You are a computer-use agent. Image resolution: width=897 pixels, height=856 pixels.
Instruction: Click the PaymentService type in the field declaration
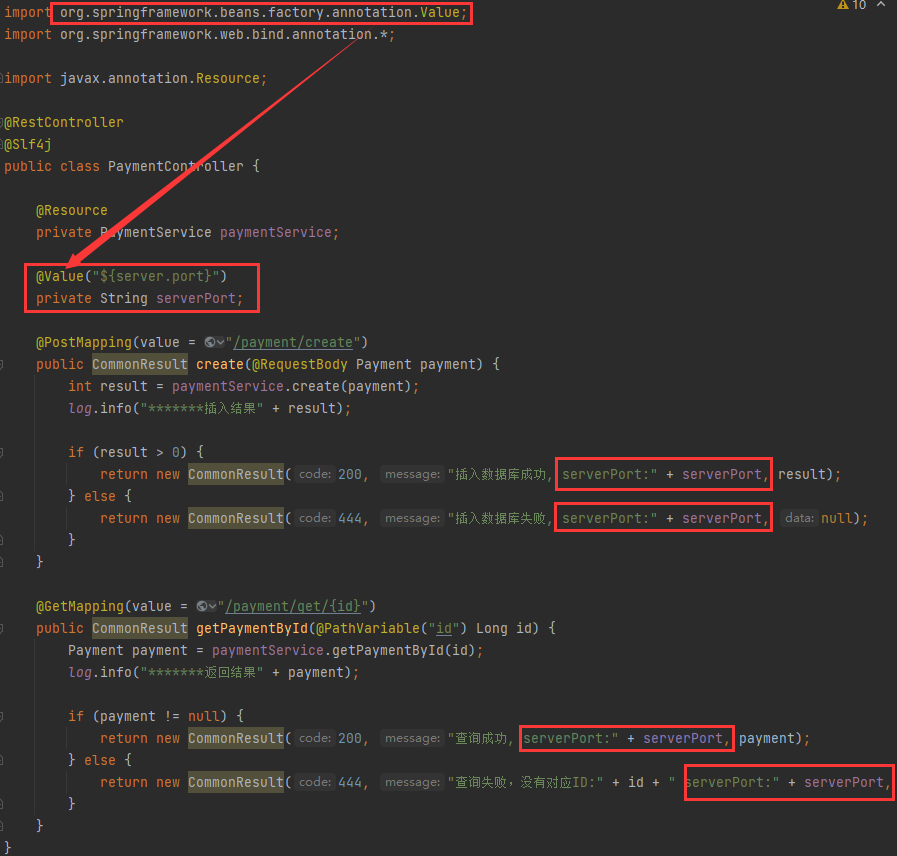[156, 232]
